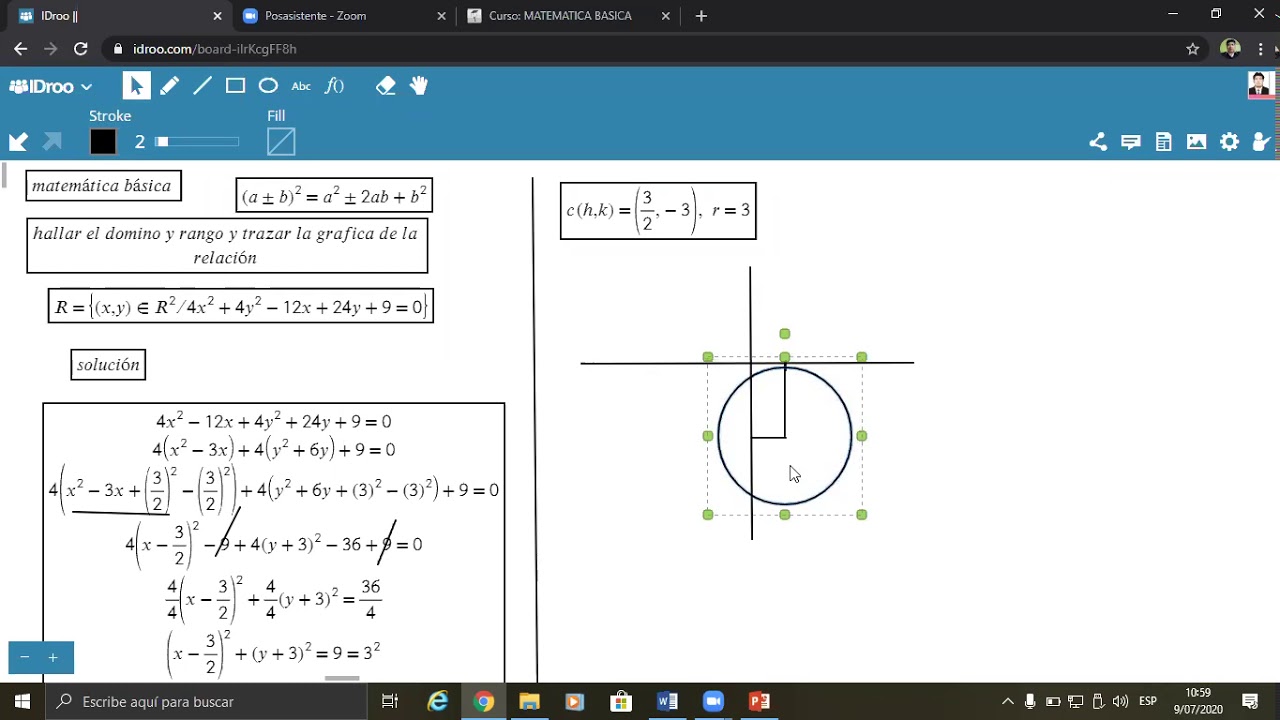This screenshot has height=720, width=1280.
Task: Click the insert image icon
Action: pyautogui.click(x=1196, y=142)
